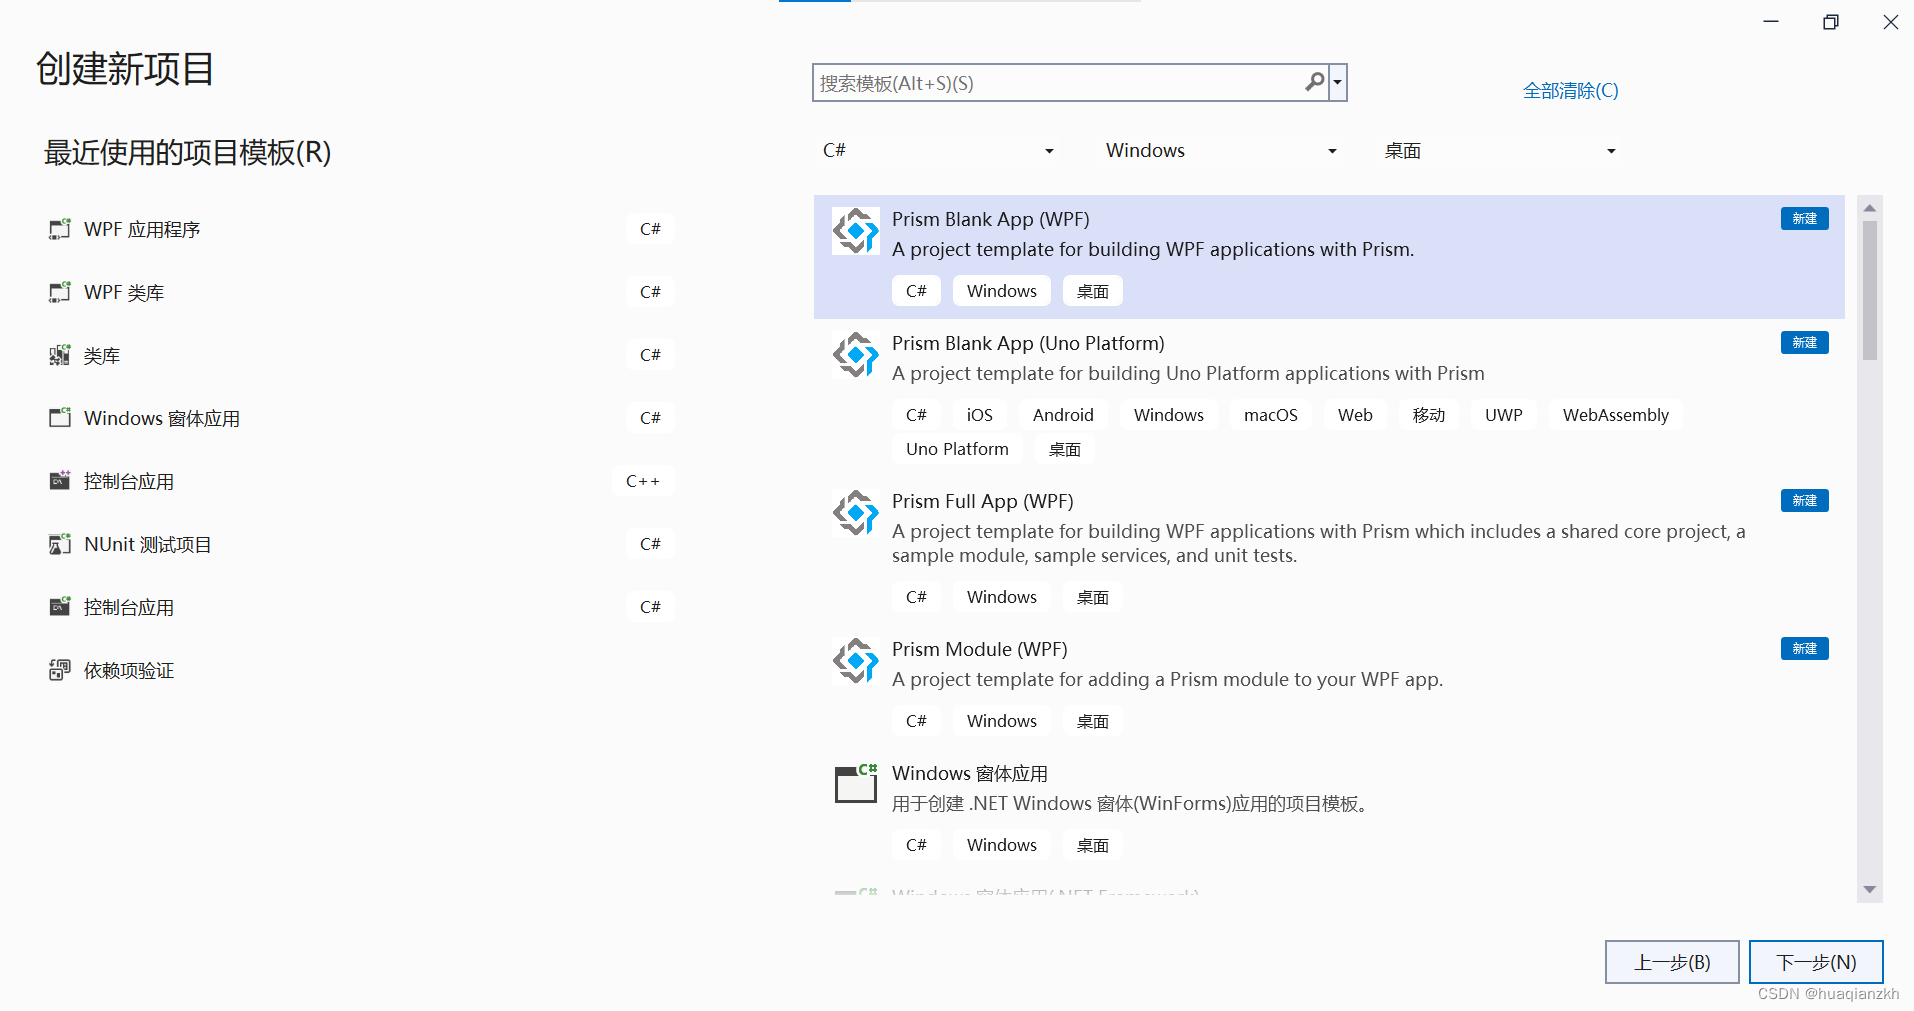Viewport: 1914px width, 1011px height.
Task: Click the C# tag under Prism Blank App (WPF)
Action: point(916,291)
